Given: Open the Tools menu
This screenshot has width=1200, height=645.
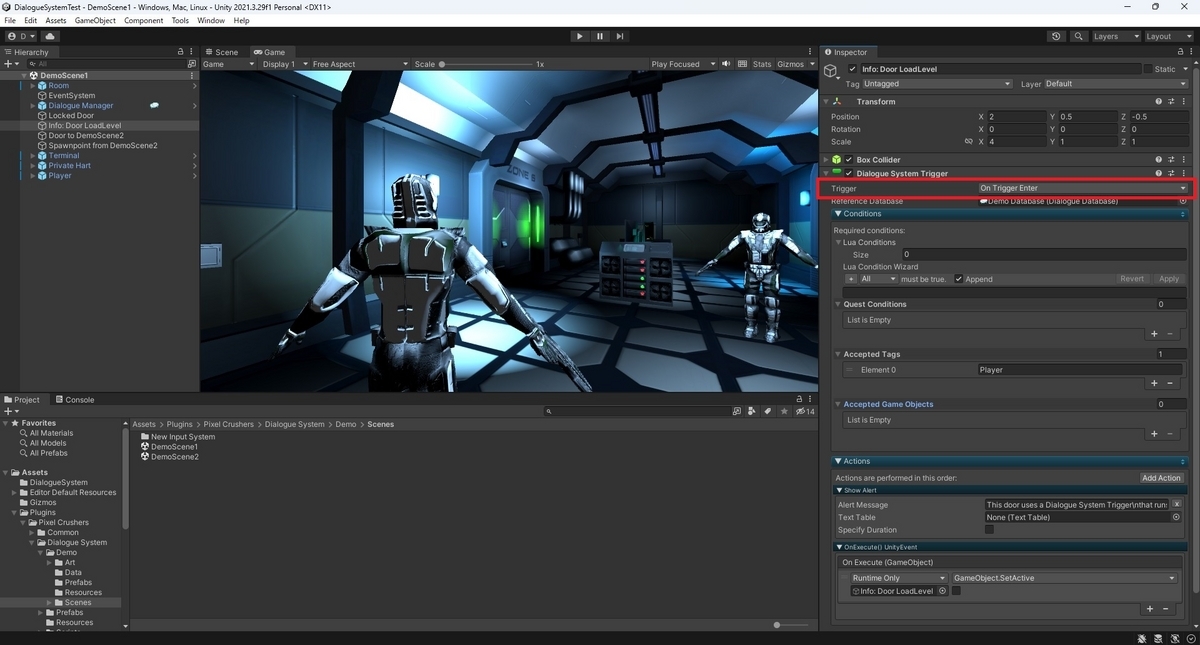Looking at the screenshot, I should pyautogui.click(x=180, y=20).
